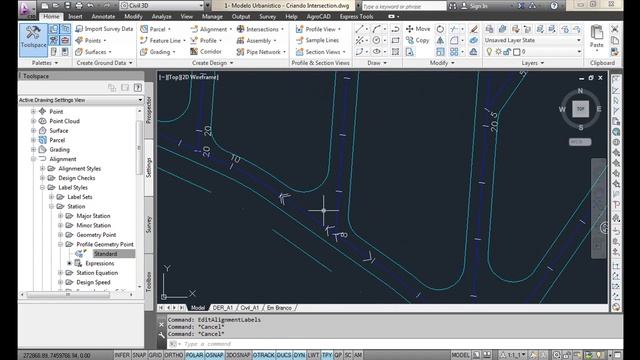Toggle DYN dynamic input in status bar

[299, 355]
